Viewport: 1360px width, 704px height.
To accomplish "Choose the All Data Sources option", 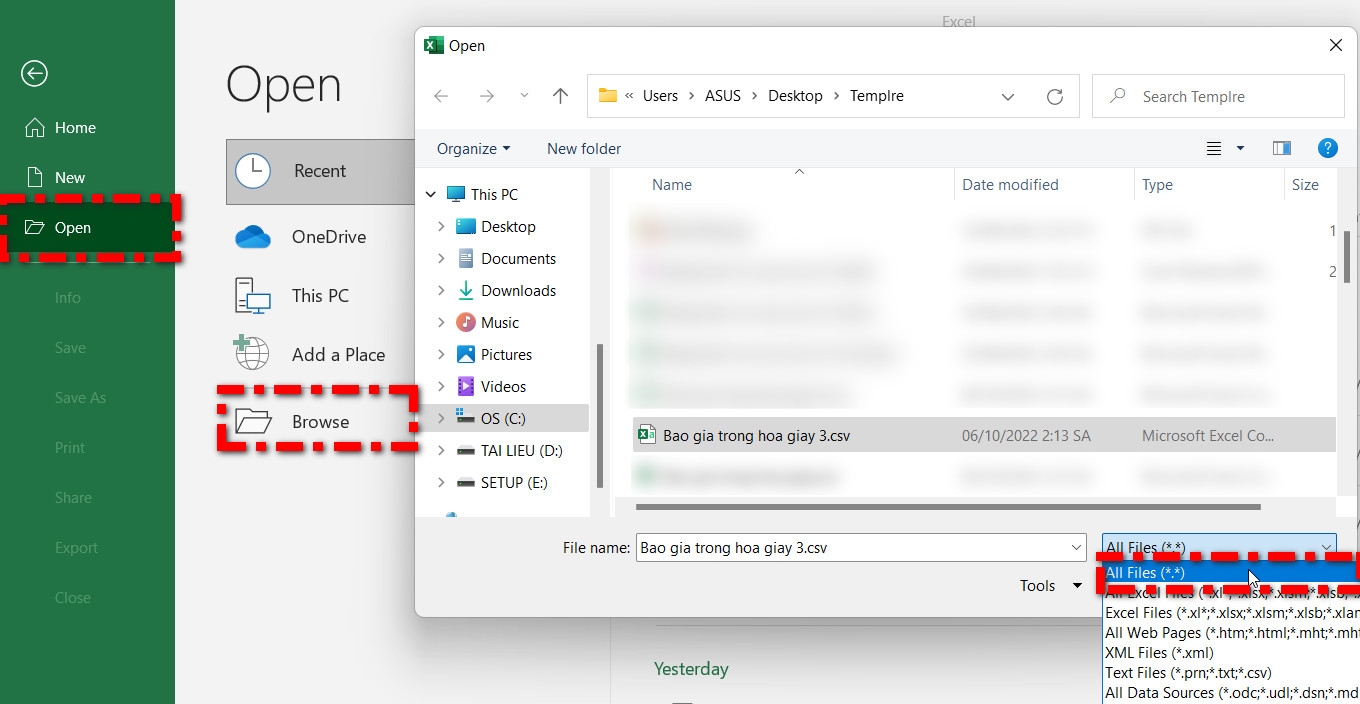I will click(x=1231, y=693).
